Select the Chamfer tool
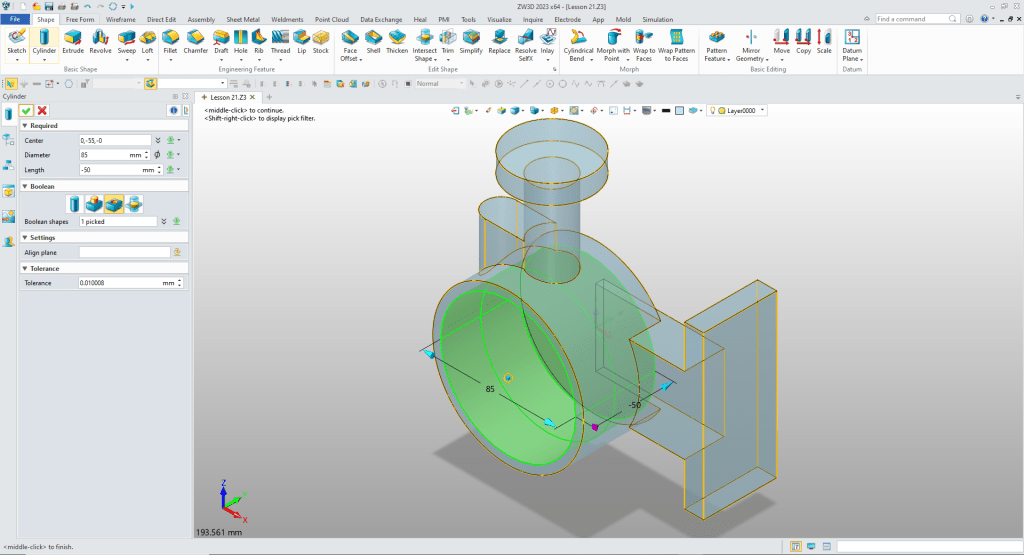The width and height of the screenshot is (1024, 555). click(x=195, y=37)
